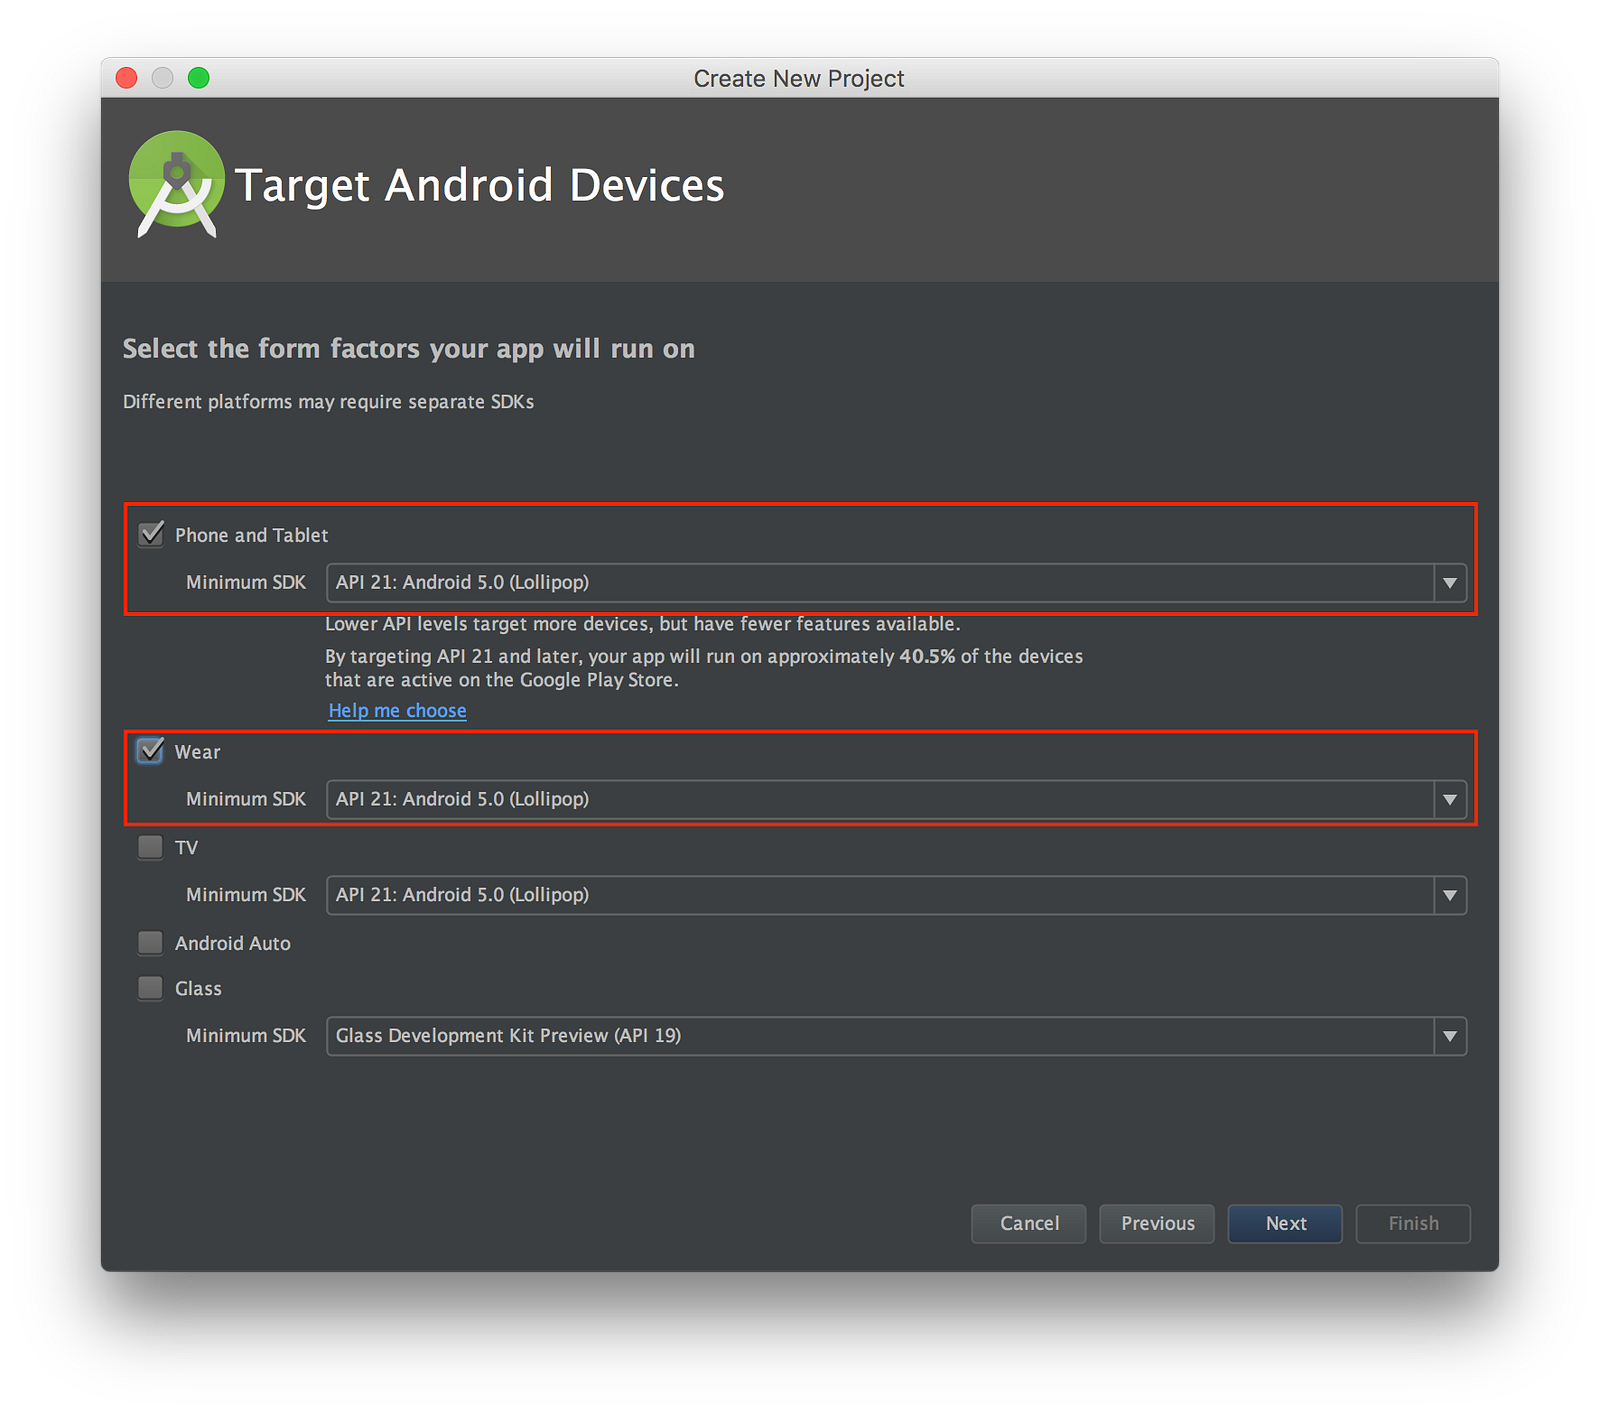
Task: Click the 'Select the form factors' heading
Action: click(408, 349)
